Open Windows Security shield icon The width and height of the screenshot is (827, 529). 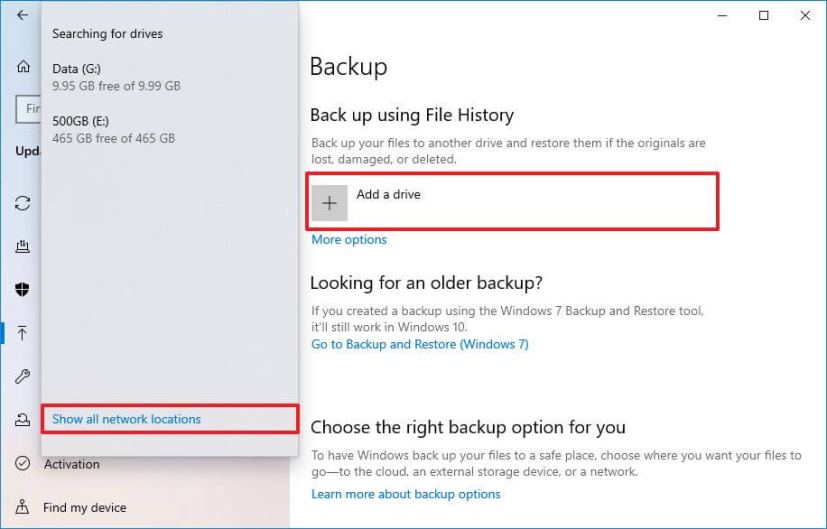[x=22, y=290]
